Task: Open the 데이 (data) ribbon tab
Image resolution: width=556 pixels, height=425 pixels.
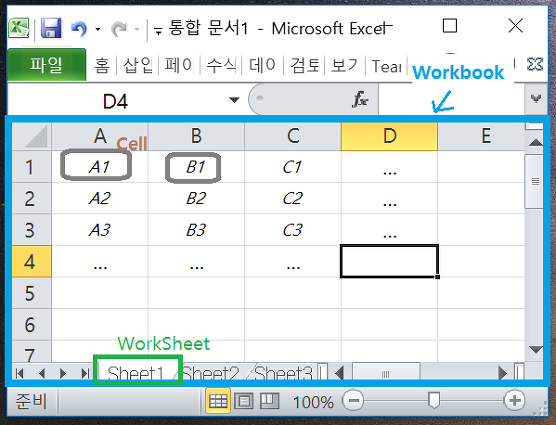Action: coord(262,66)
